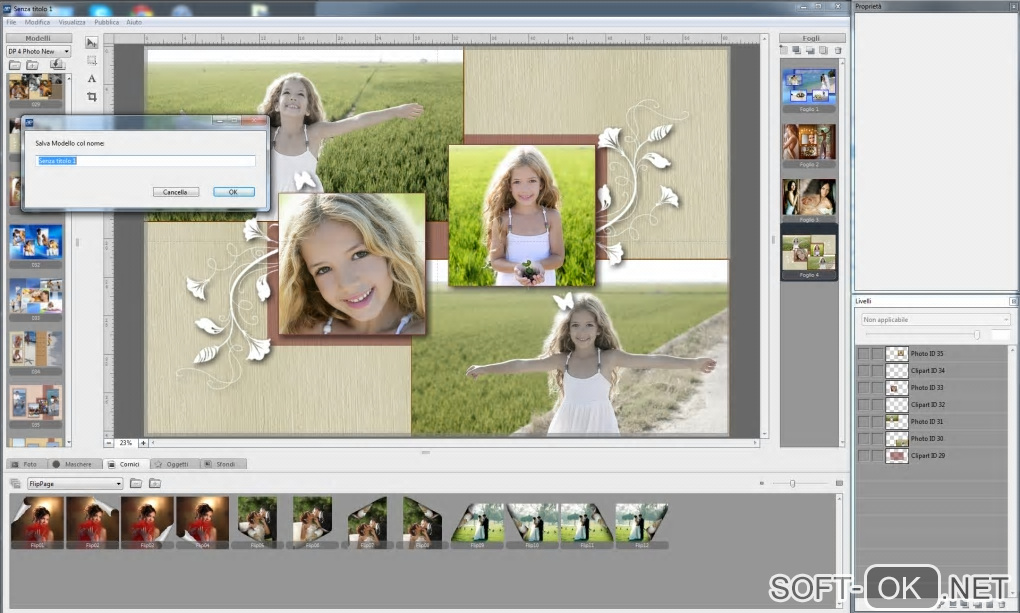
Task: Open the Pubblica menu
Action: coord(106,21)
